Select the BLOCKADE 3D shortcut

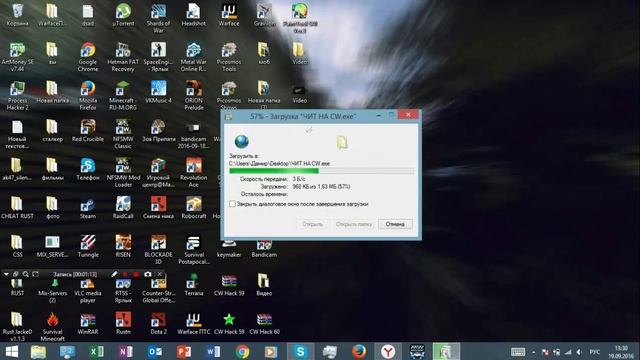pos(158,250)
